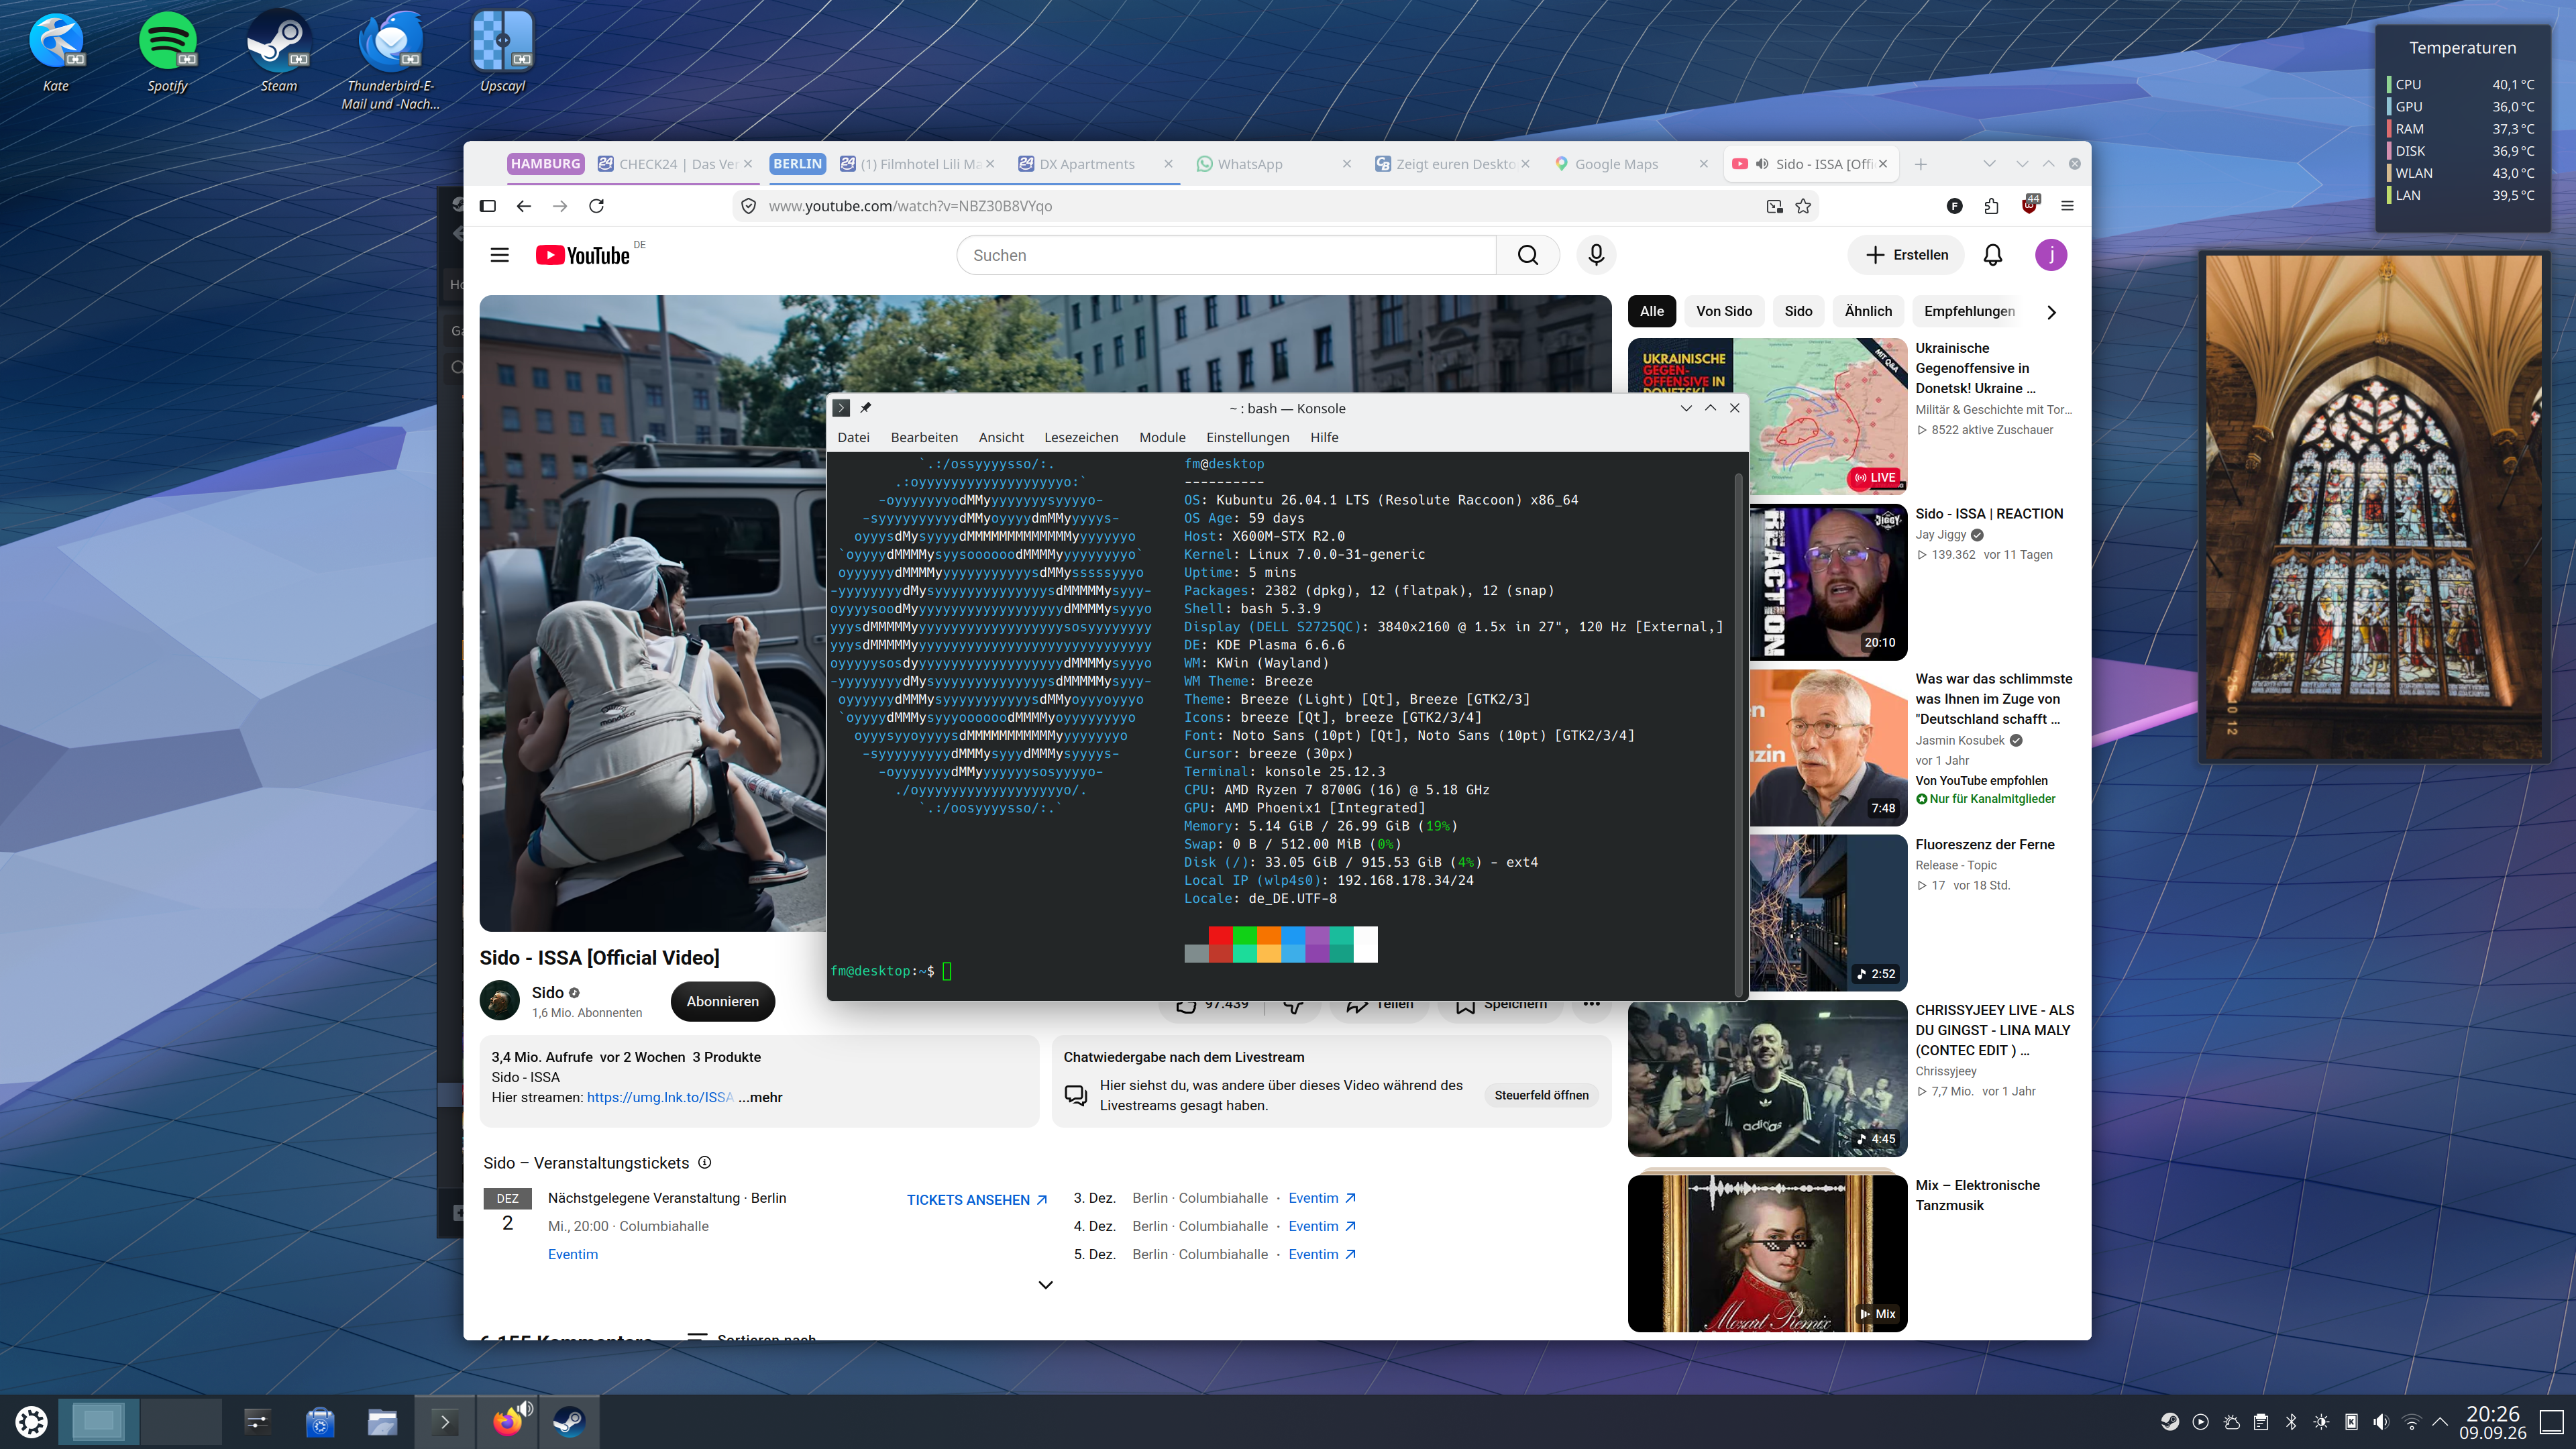Launch Discover software center from taskbar
The width and height of the screenshot is (2576, 1449).
(x=320, y=1422)
